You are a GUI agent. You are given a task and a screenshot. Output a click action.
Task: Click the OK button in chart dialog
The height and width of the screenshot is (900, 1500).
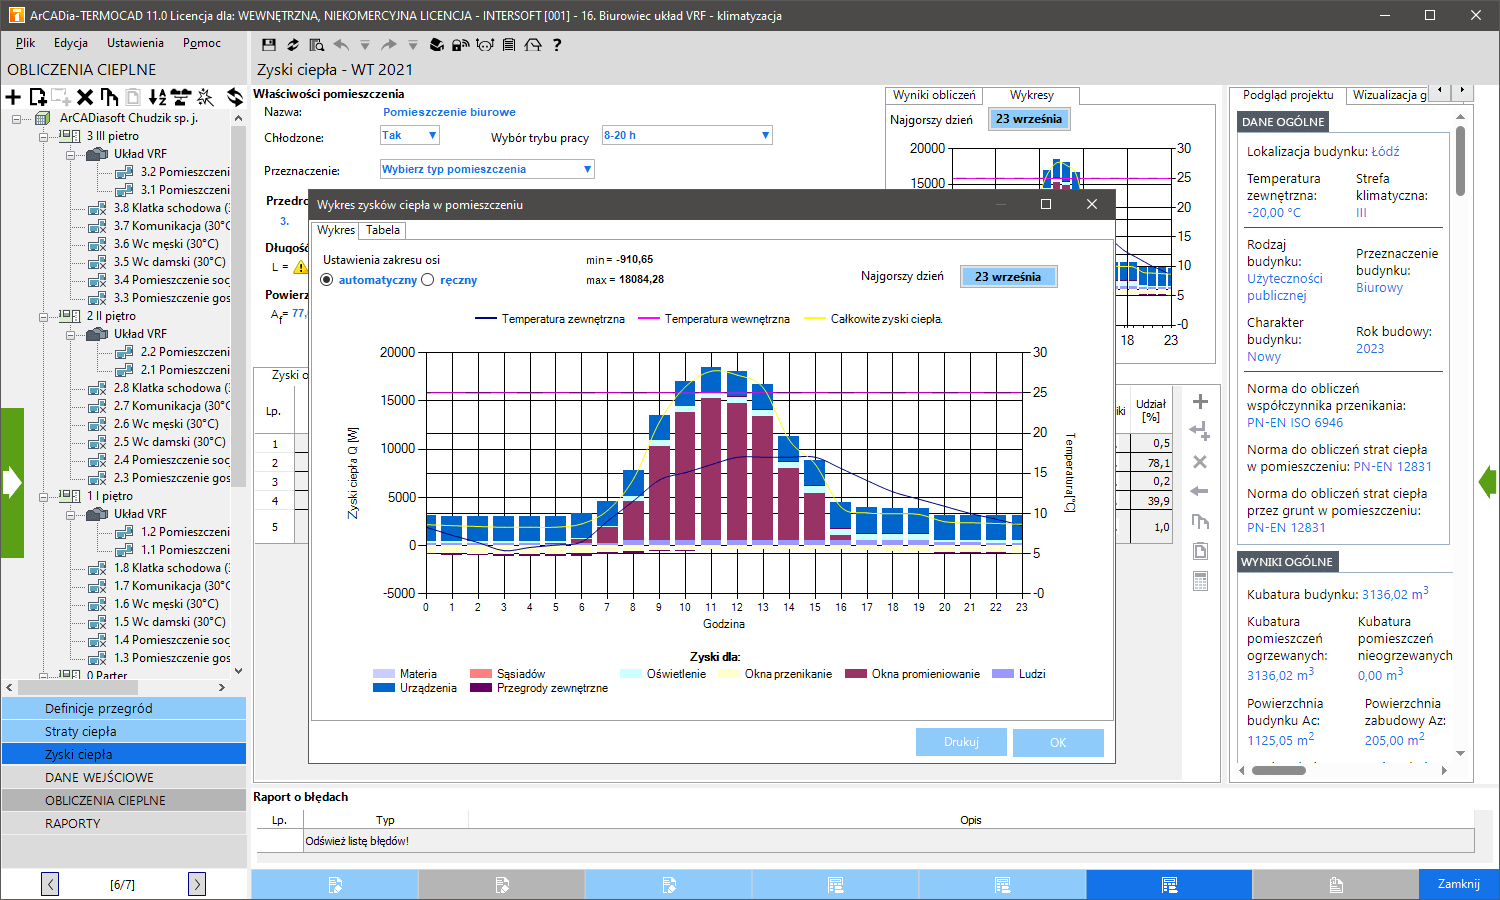(1058, 742)
